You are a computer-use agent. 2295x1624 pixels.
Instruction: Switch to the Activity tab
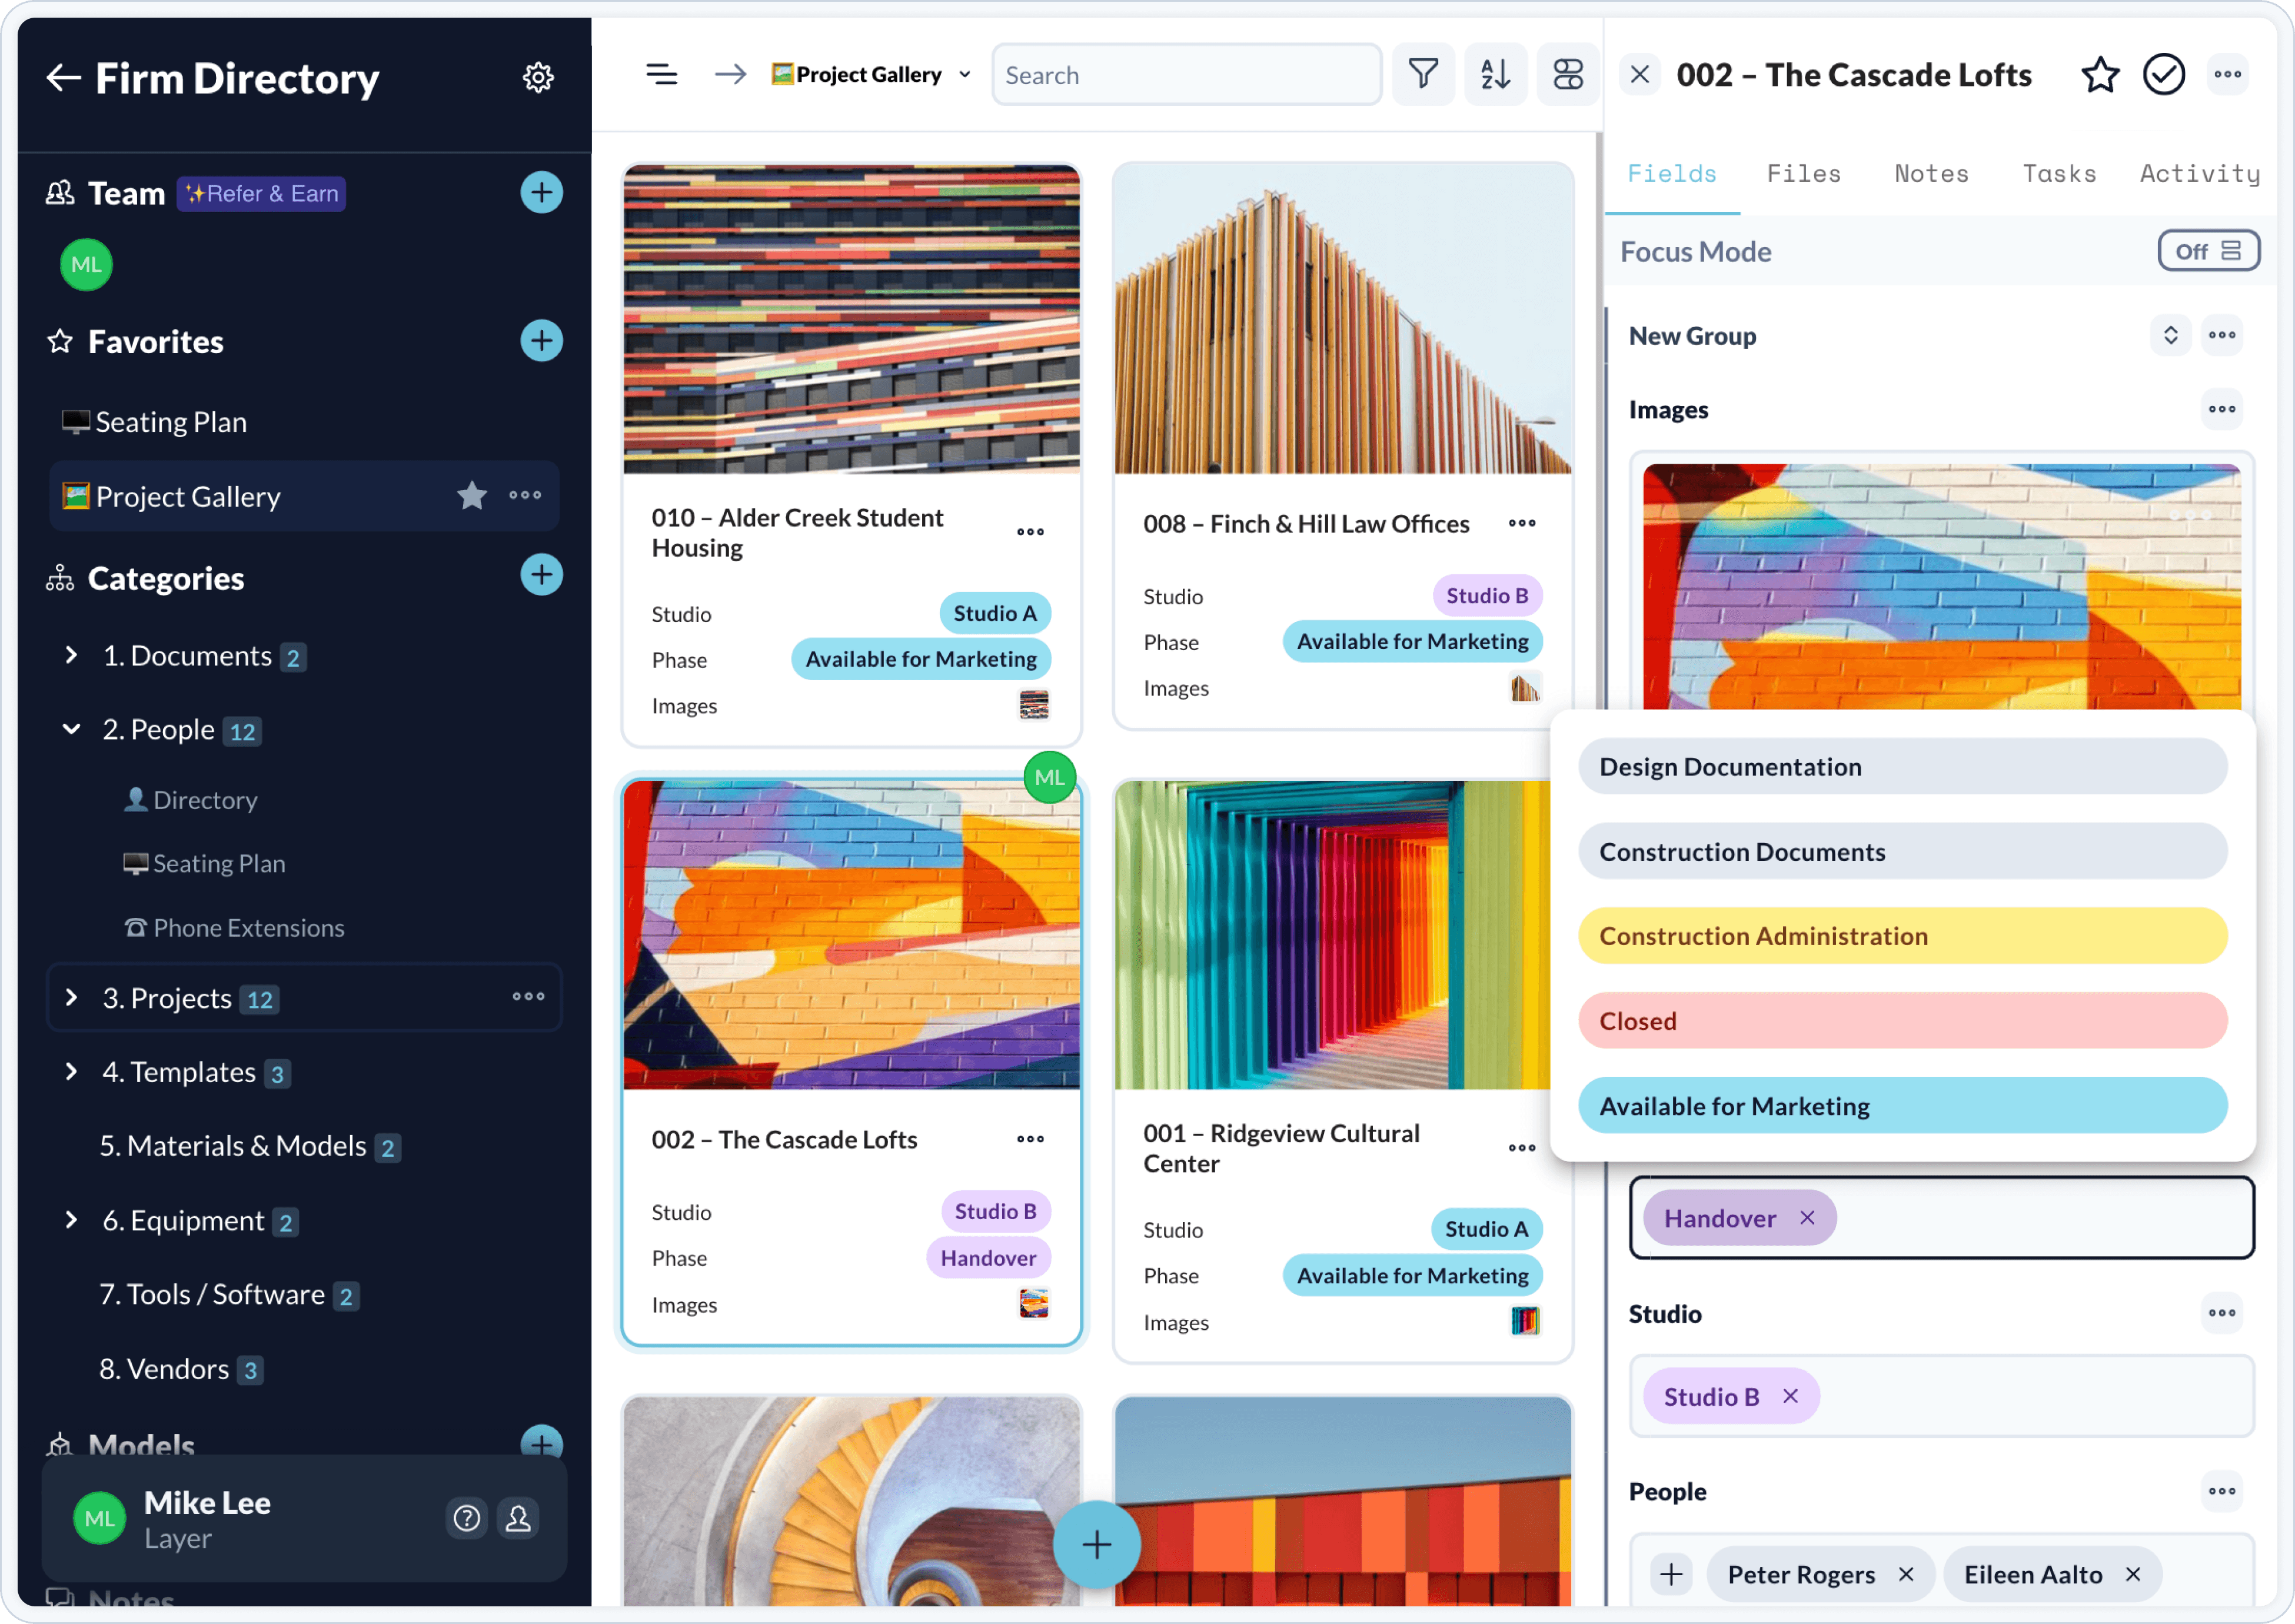pos(2200,174)
